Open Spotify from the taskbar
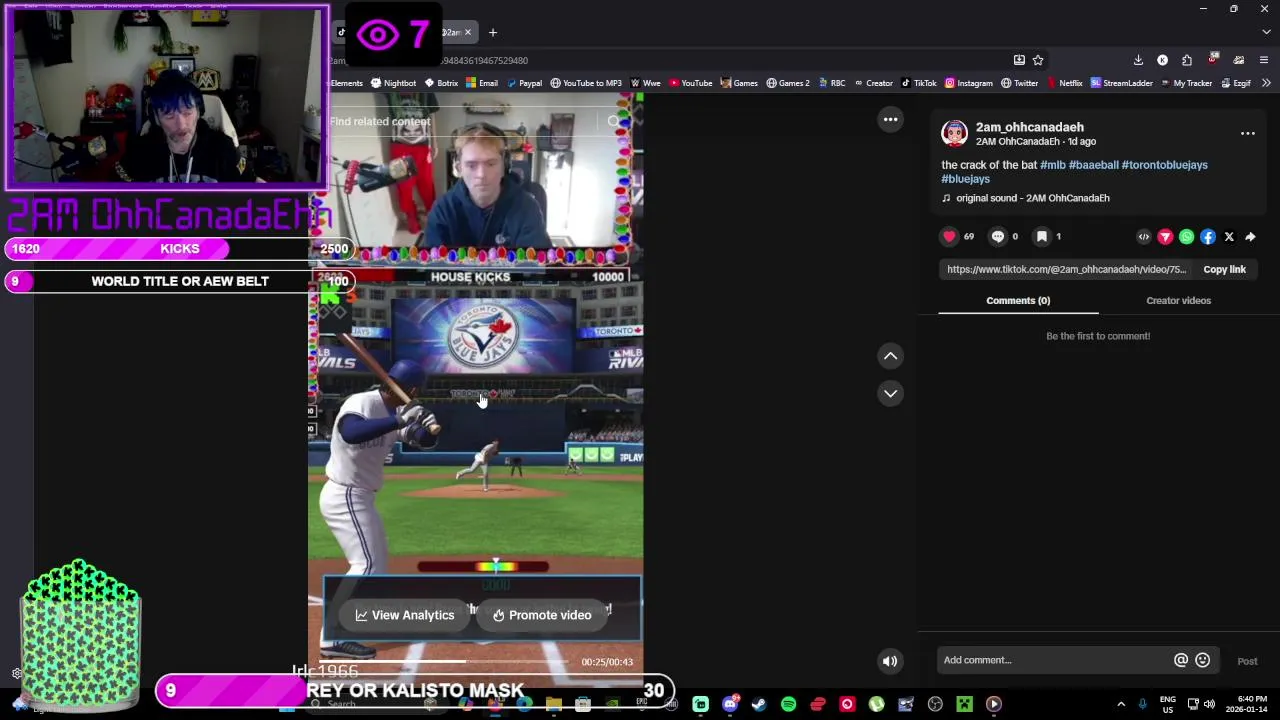 coord(788,704)
